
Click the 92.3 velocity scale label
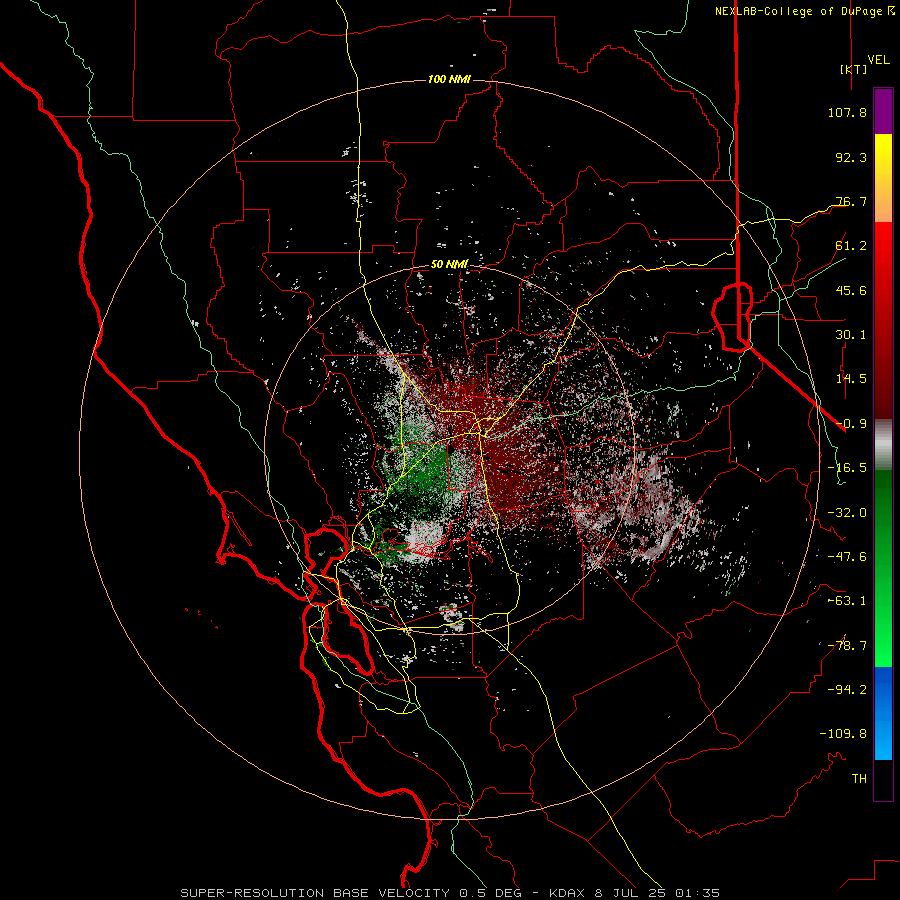[851, 157]
